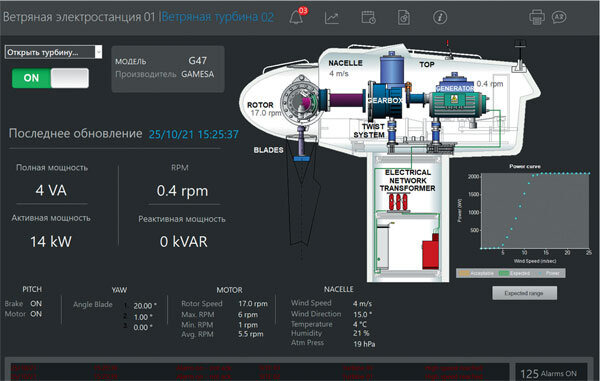
Task: Click the language speech bubble icon
Action: (x=559, y=17)
